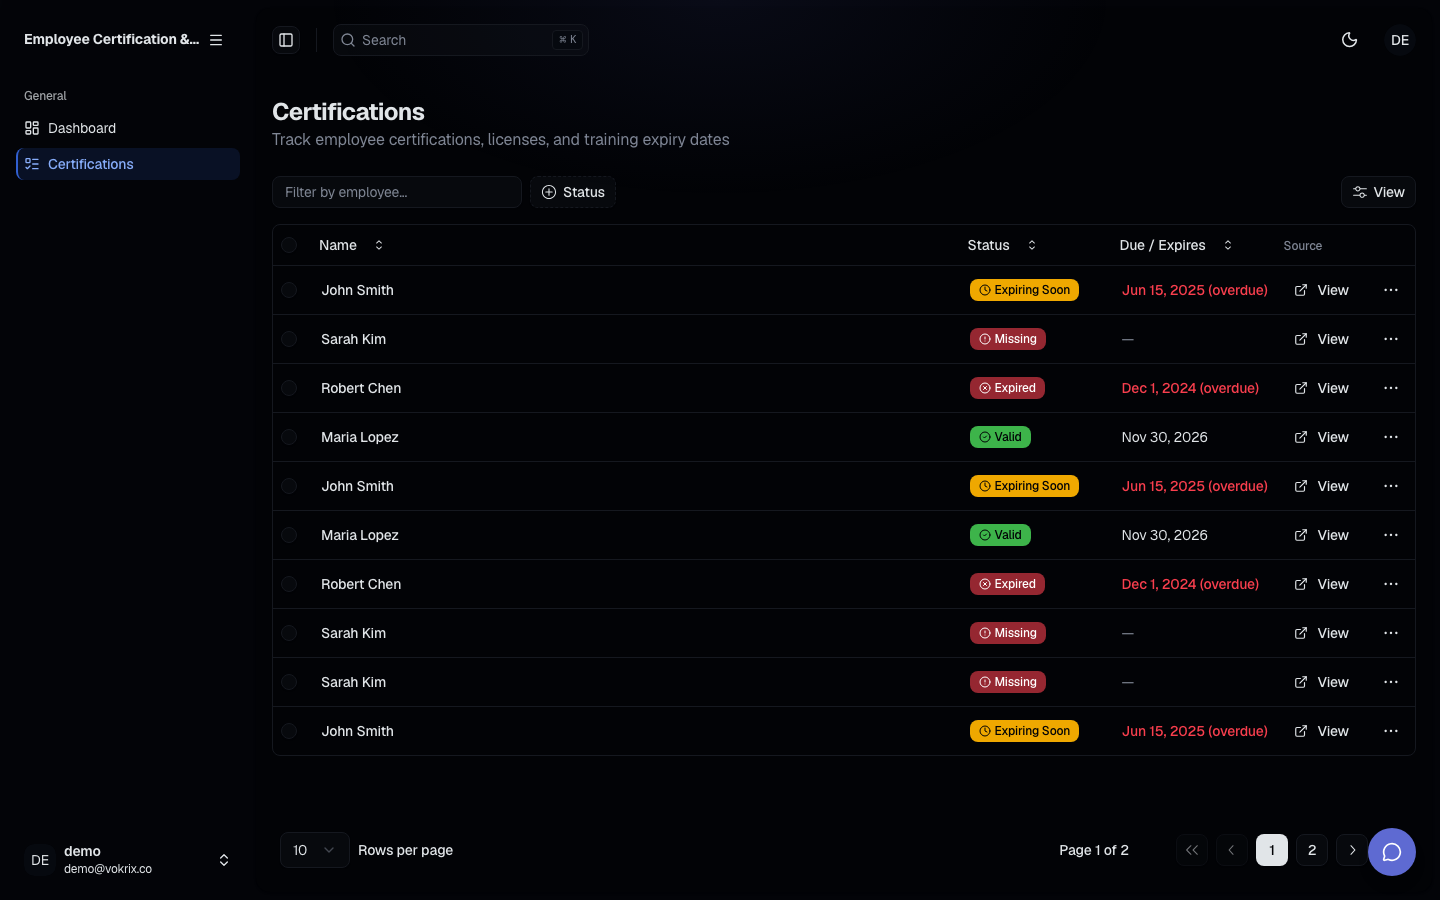Select the first Sarah Kim row checkbox
The width and height of the screenshot is (1440, 900).
289,339
